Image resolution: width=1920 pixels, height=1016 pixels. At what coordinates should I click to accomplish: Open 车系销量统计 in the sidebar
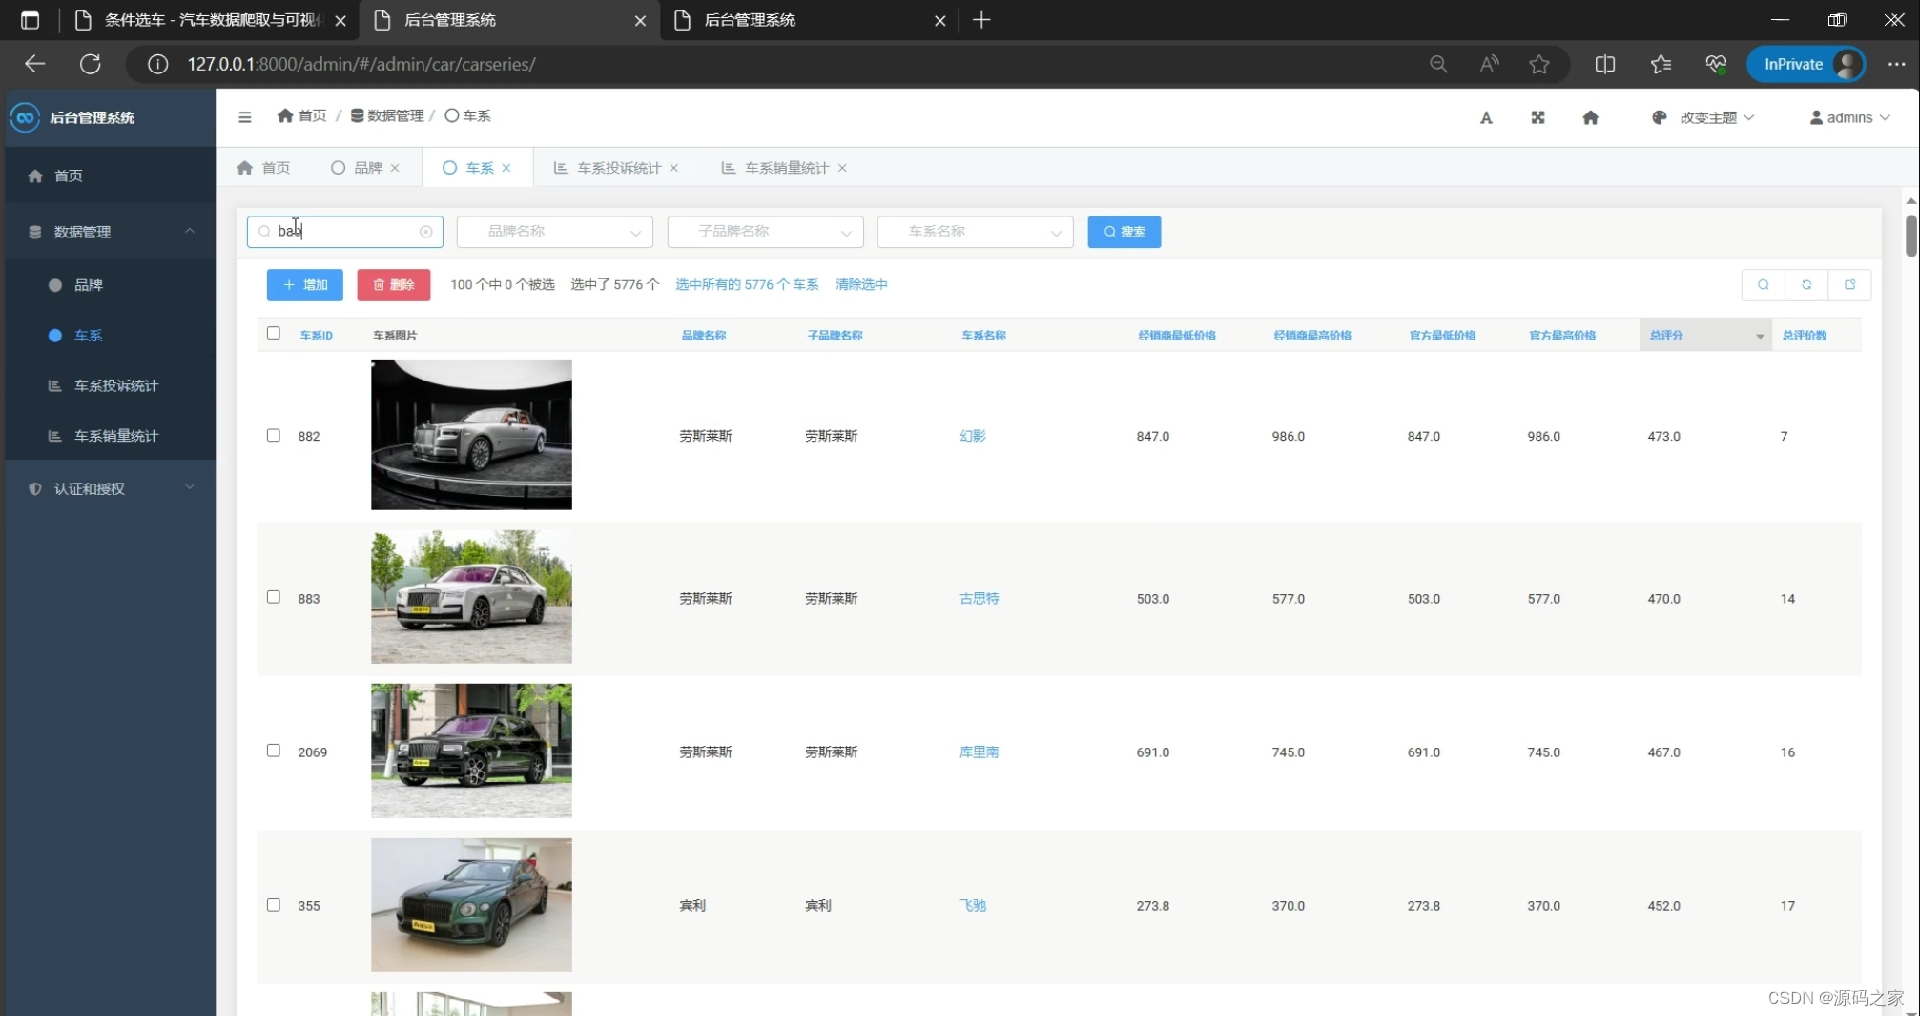pos(110,436)
